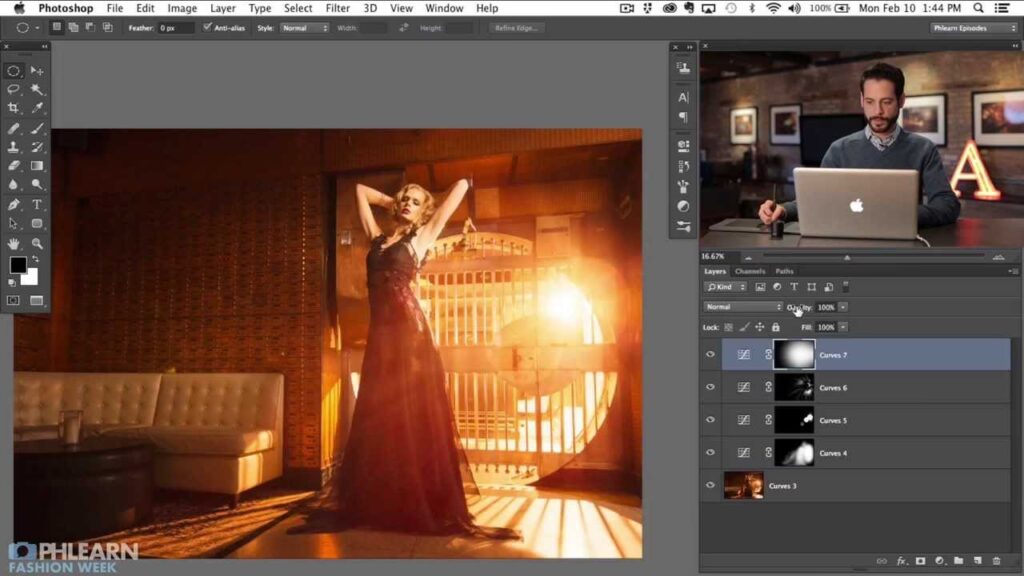Expand the layer Fill percentage dropdown
This screenshot has width=1024, height=576.
coord(843,327)
